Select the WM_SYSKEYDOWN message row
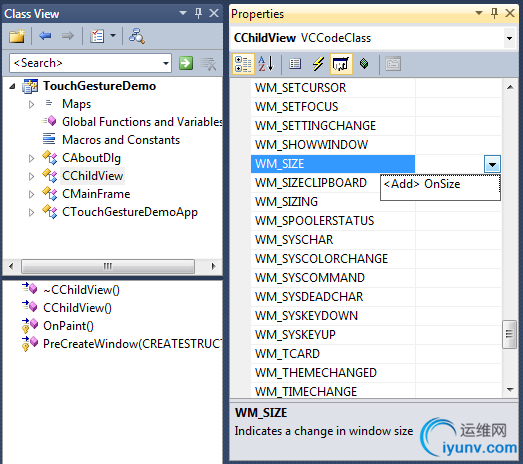This screenshot has height=464, width=523. click(376, 316)
